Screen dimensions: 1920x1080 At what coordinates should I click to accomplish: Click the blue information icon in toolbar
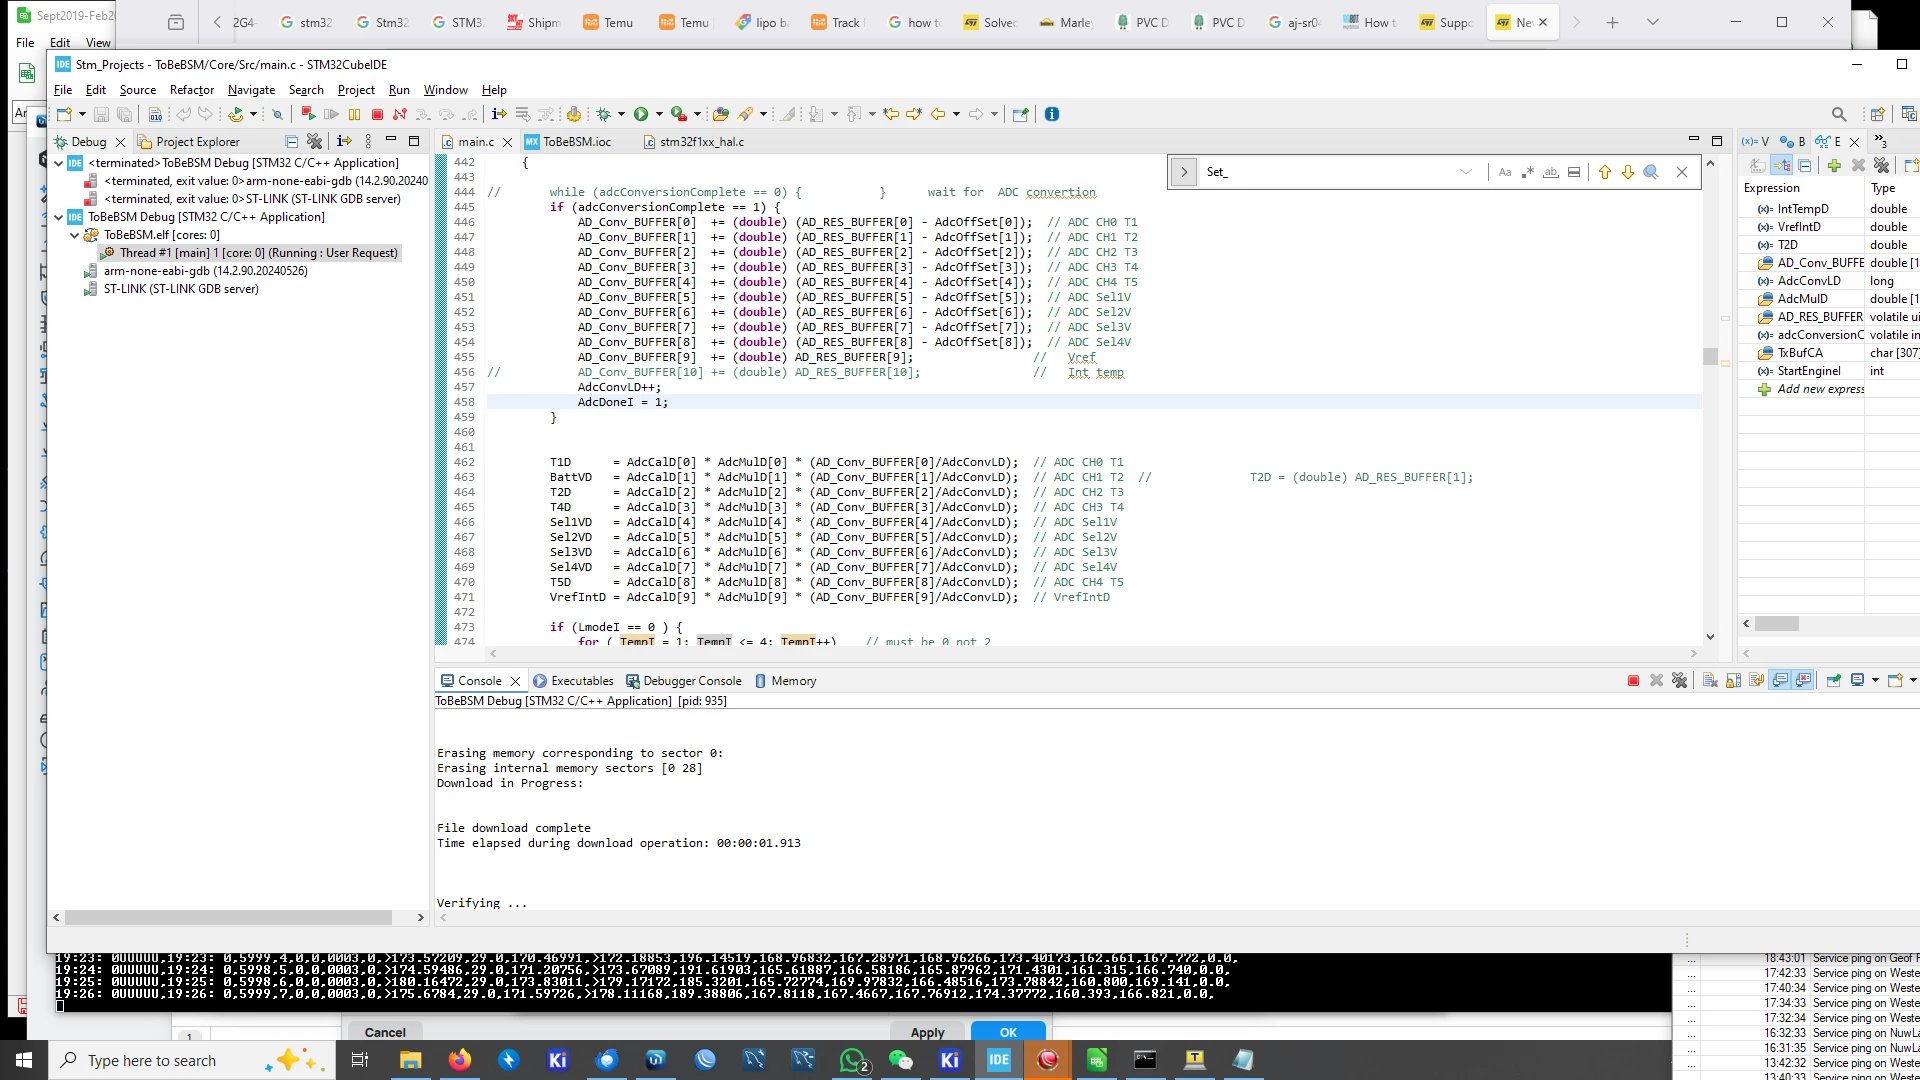[1052, 114]
